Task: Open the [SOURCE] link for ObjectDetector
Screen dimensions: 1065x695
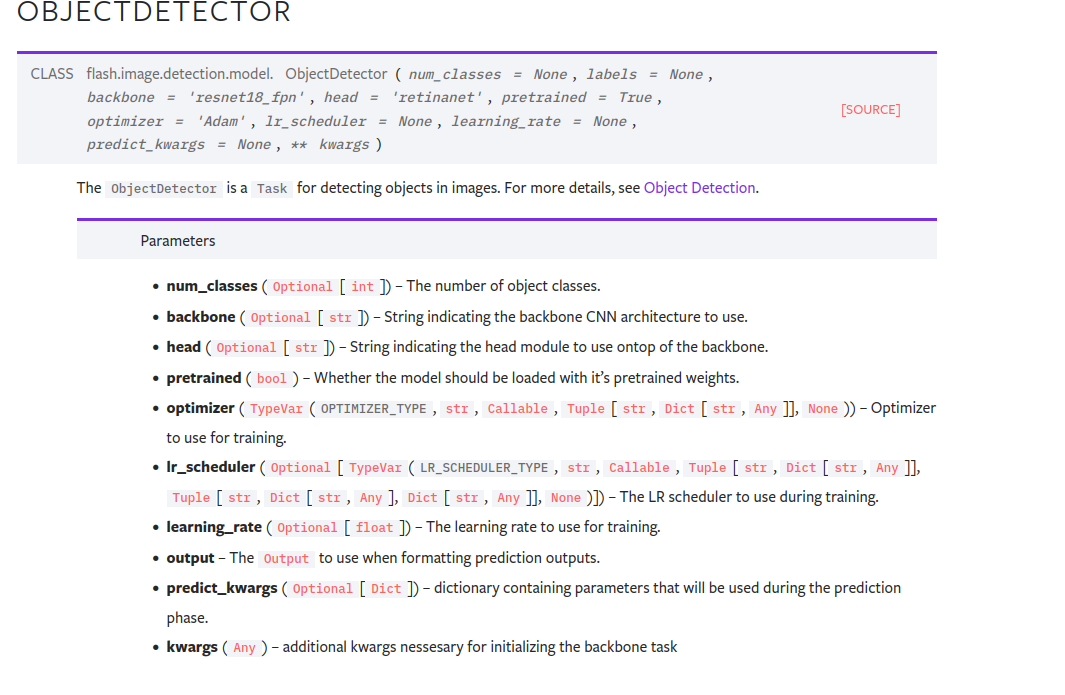Action: (870, 109)
